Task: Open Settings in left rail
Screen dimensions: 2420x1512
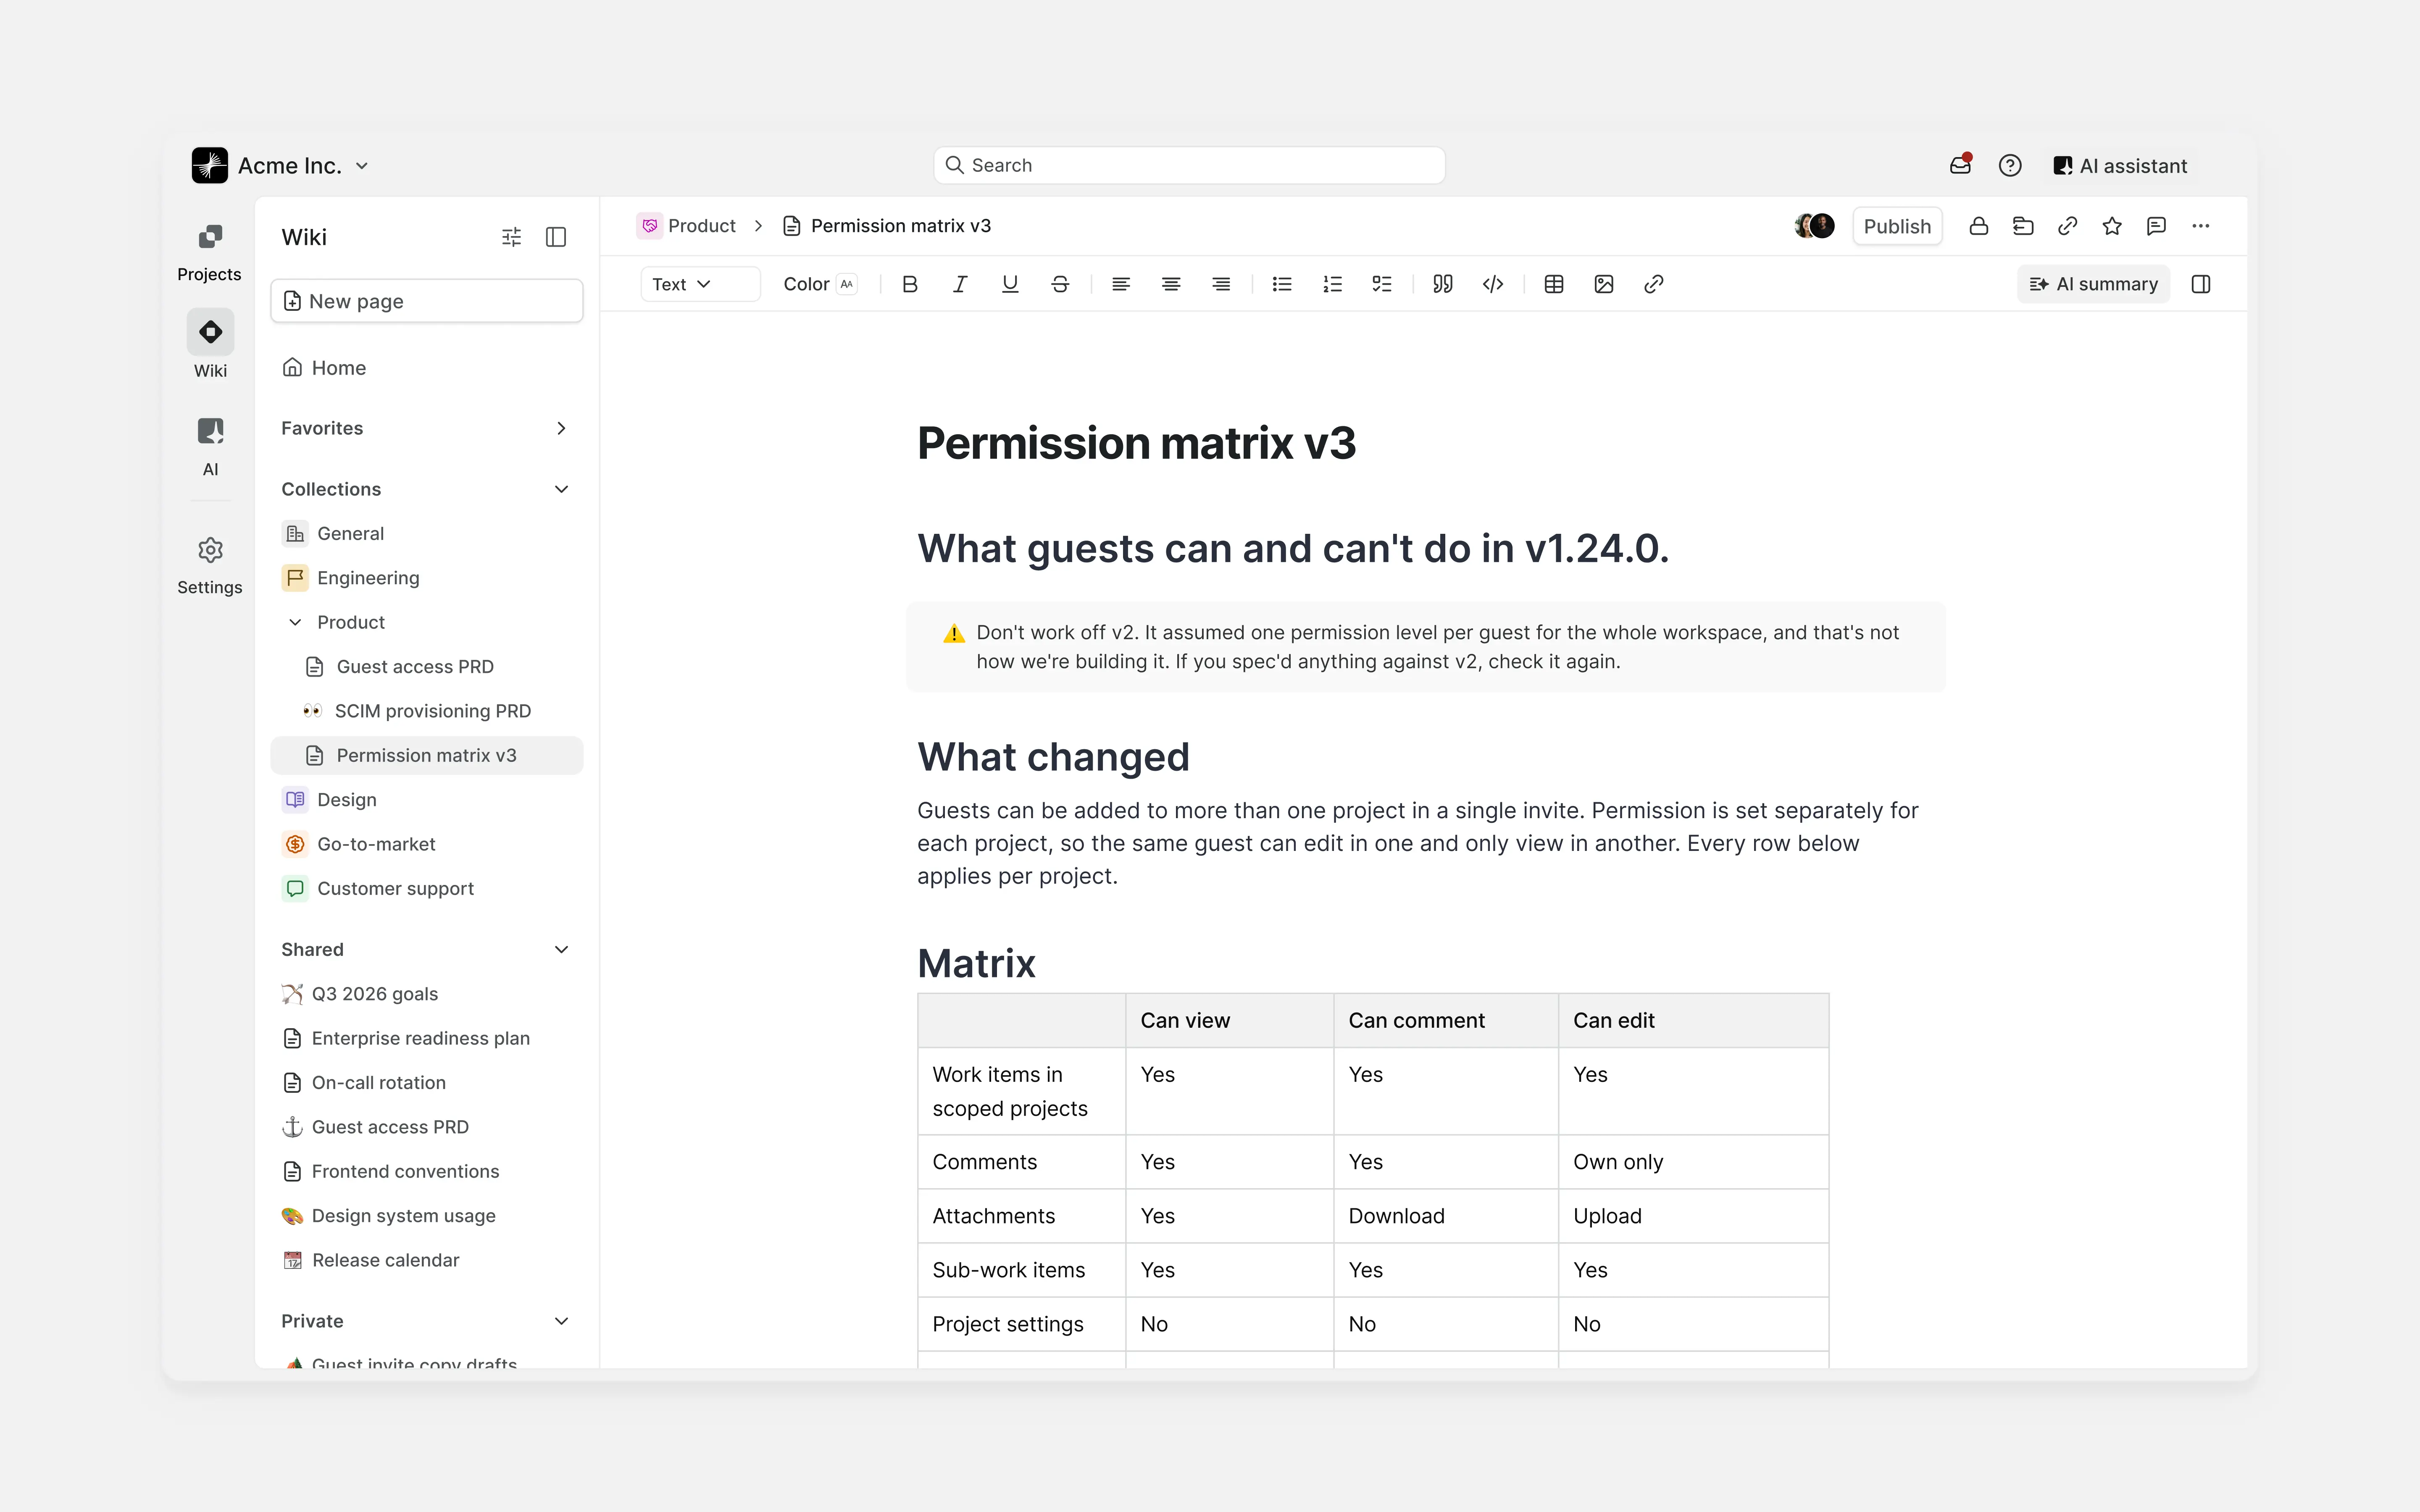Action: click(x=210, y=566)
